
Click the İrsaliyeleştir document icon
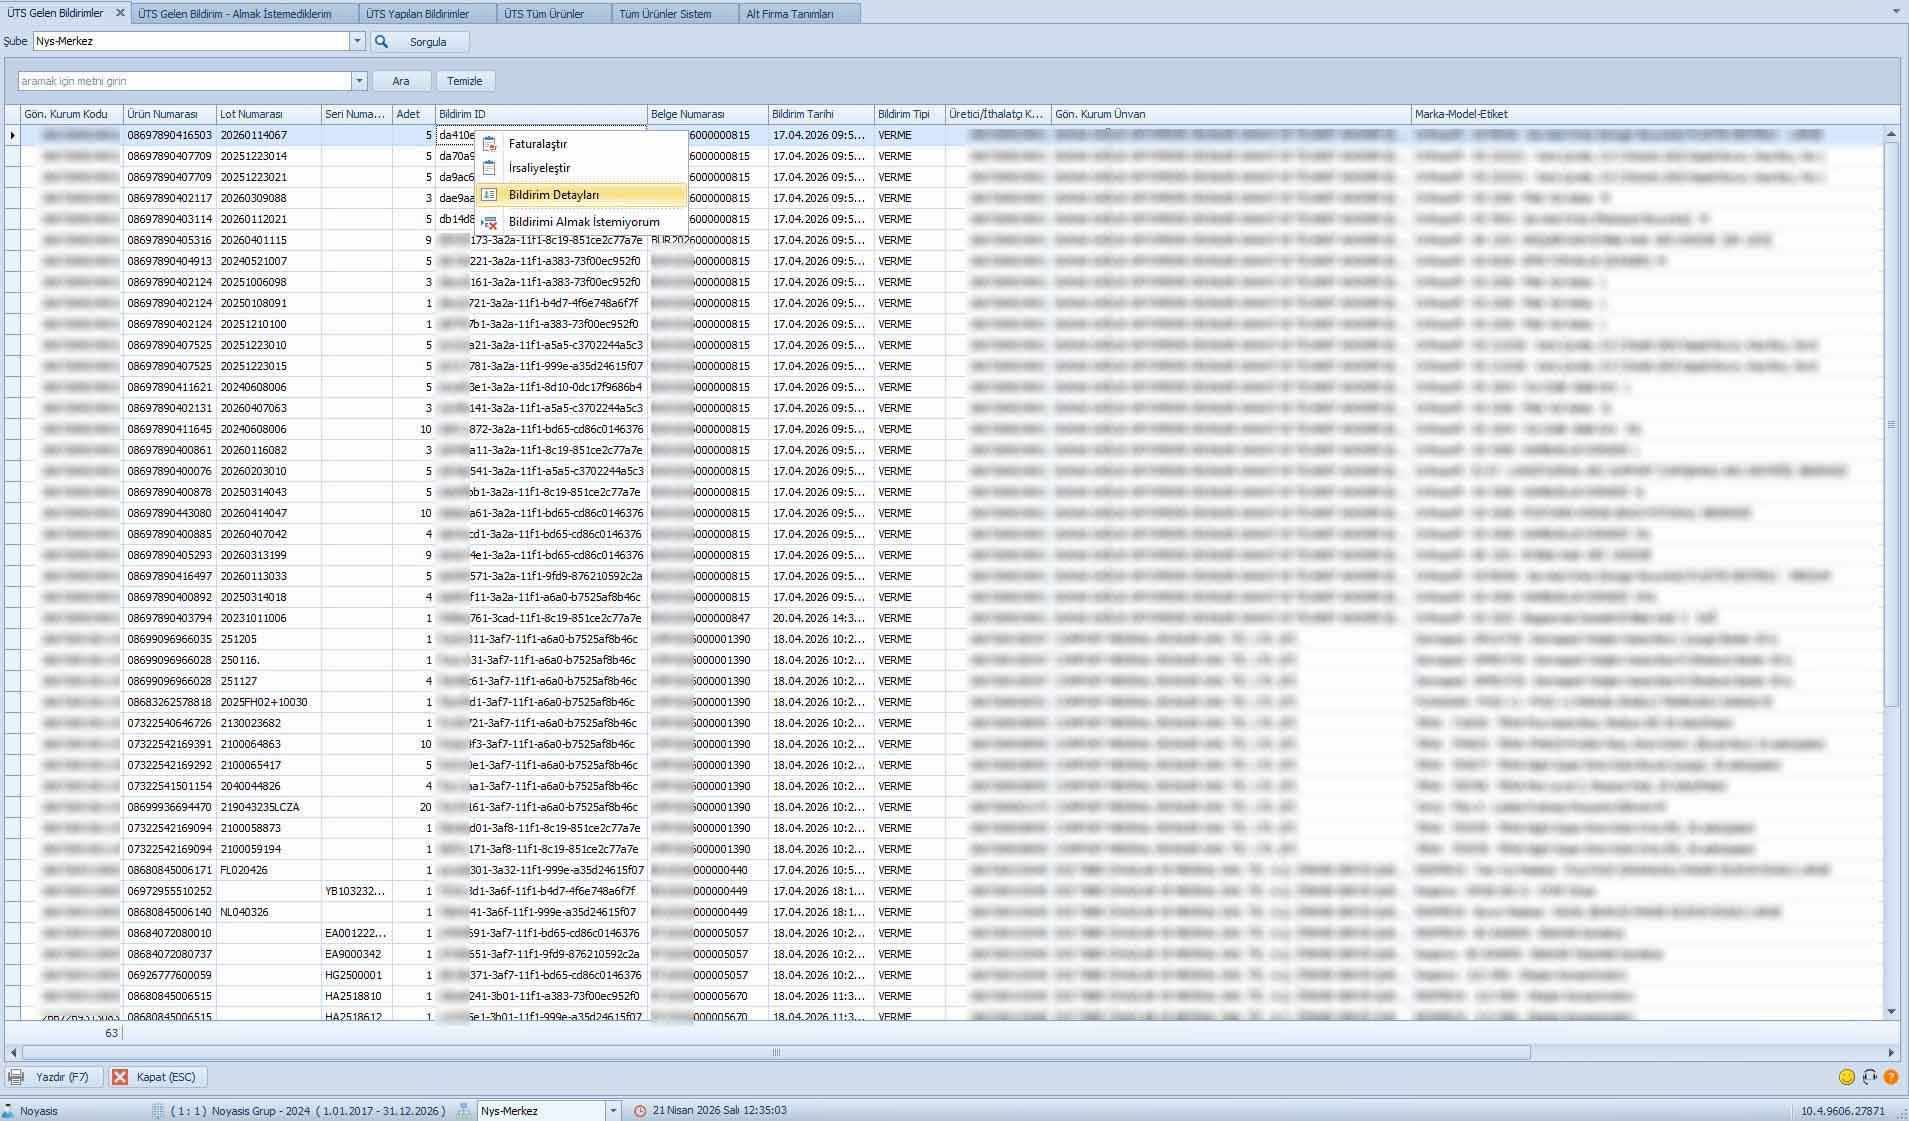coord(489,168)
